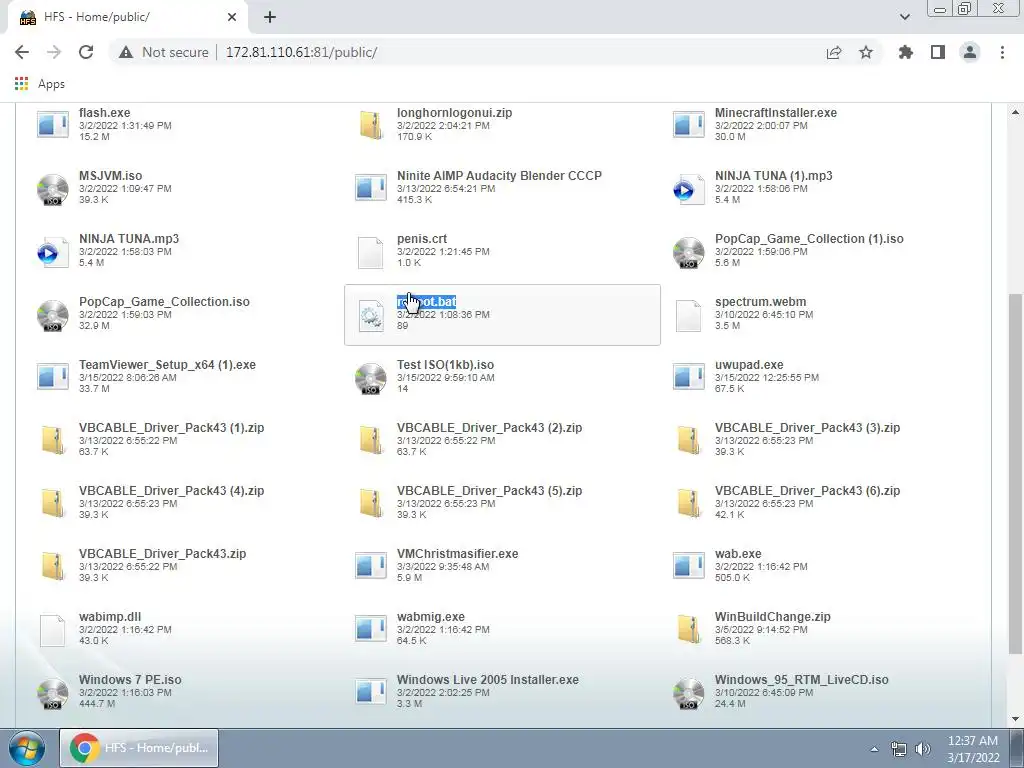Go back to the previous page
This screenshot has height=768, width=1024.
click(x=22, y=52)
